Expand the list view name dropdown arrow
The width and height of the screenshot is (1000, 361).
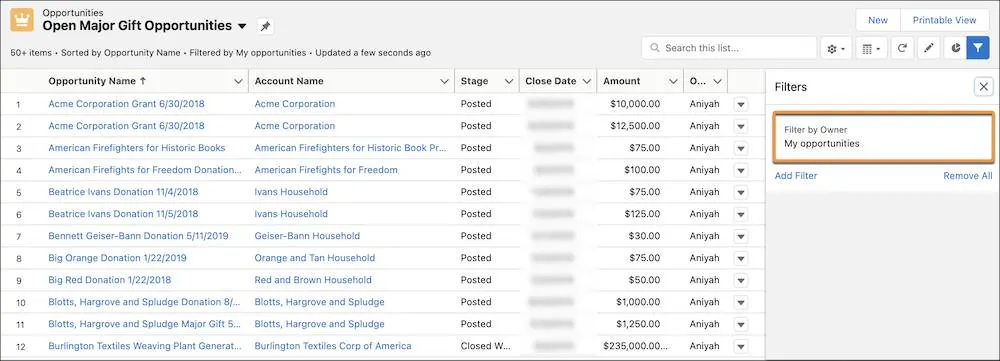(x=242, y=27)
